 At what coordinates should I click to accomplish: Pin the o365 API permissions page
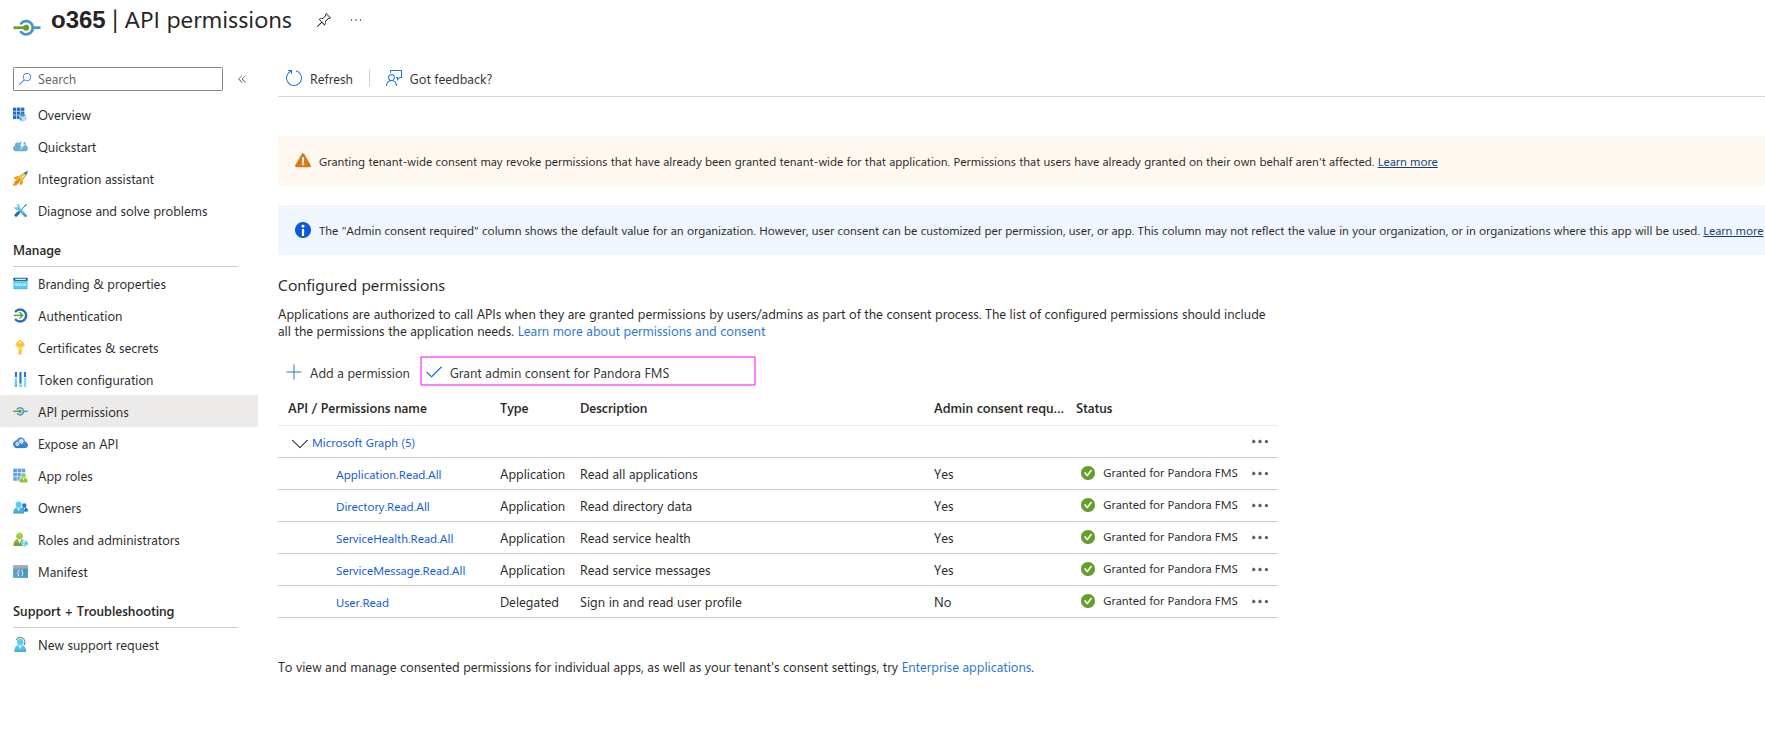click(323, 20)
